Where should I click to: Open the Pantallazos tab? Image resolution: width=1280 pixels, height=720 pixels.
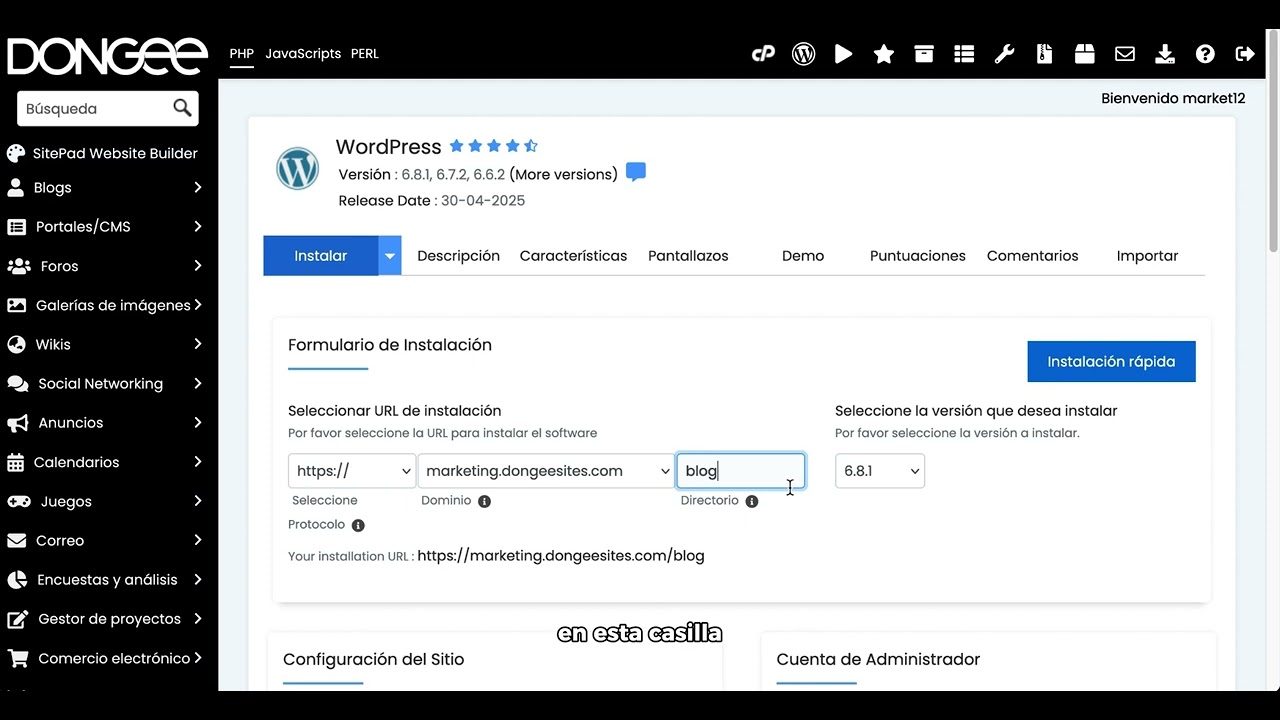coord(688,256)
